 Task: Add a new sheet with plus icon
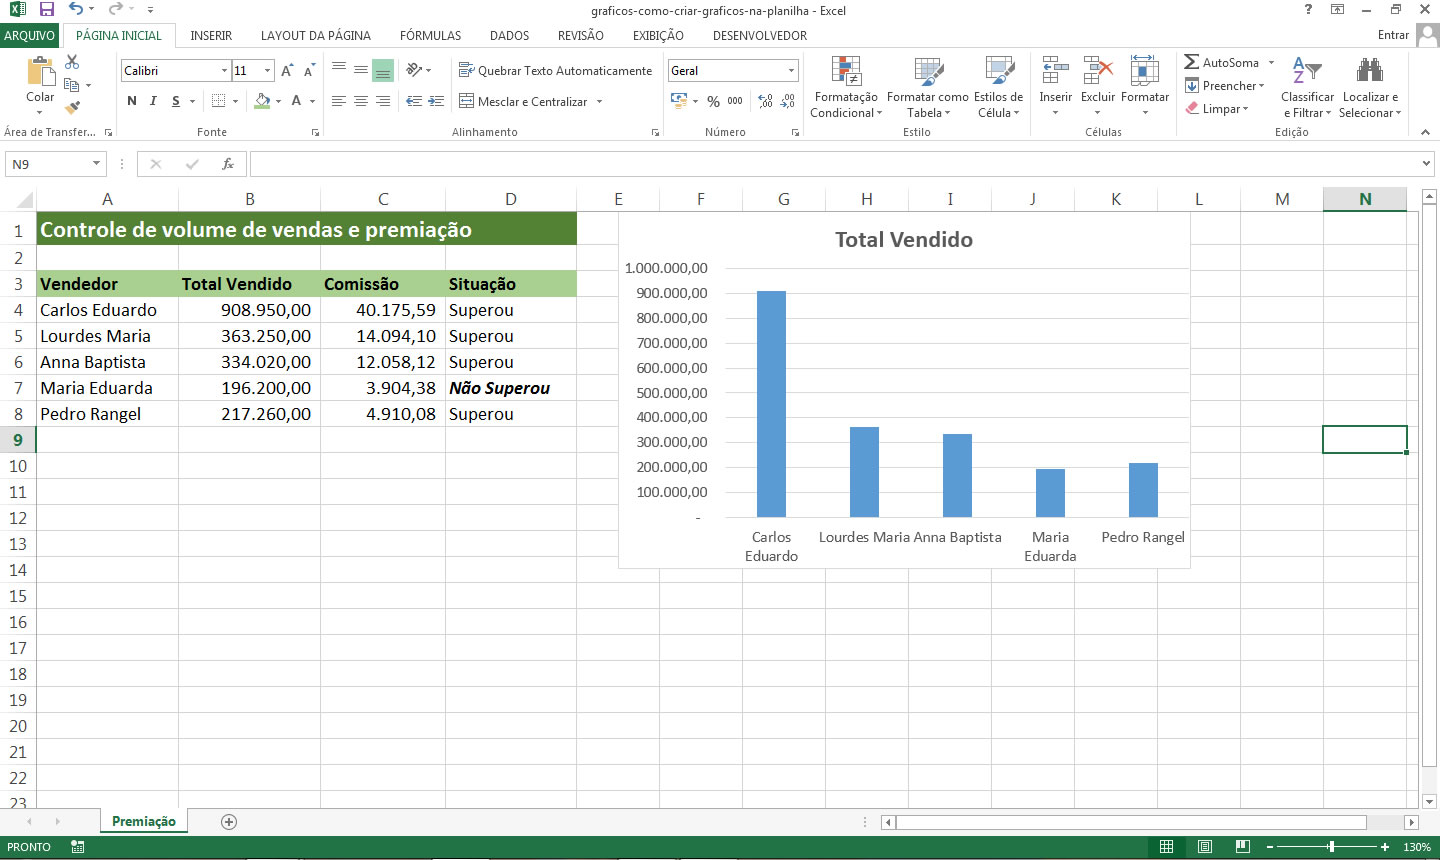point(229,822)
